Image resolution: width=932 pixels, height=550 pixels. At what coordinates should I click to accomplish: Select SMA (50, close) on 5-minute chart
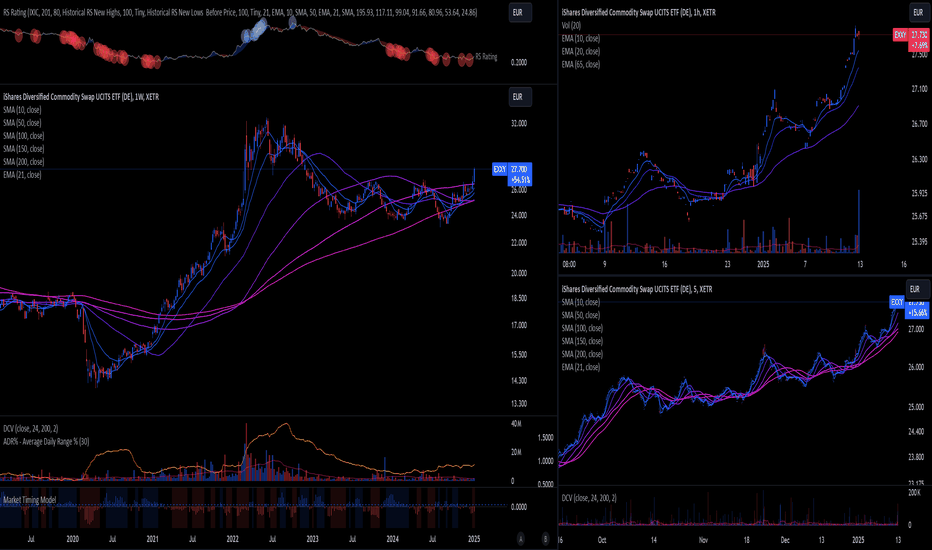[x=581, y=316]
